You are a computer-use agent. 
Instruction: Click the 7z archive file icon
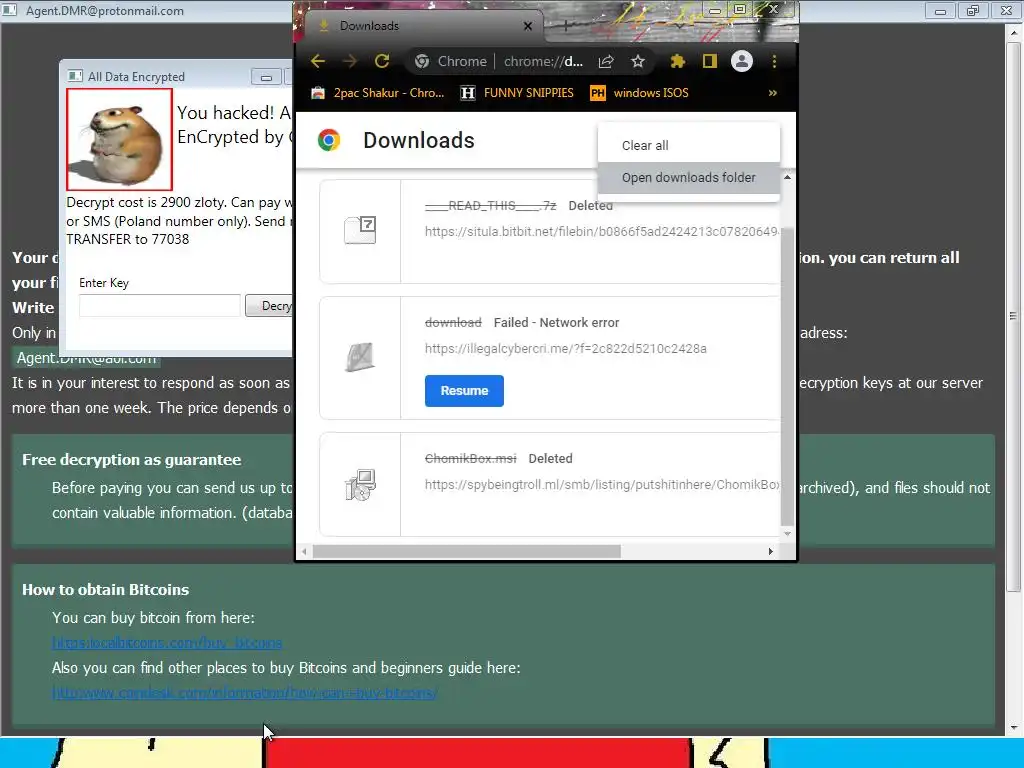click(360, 231)
